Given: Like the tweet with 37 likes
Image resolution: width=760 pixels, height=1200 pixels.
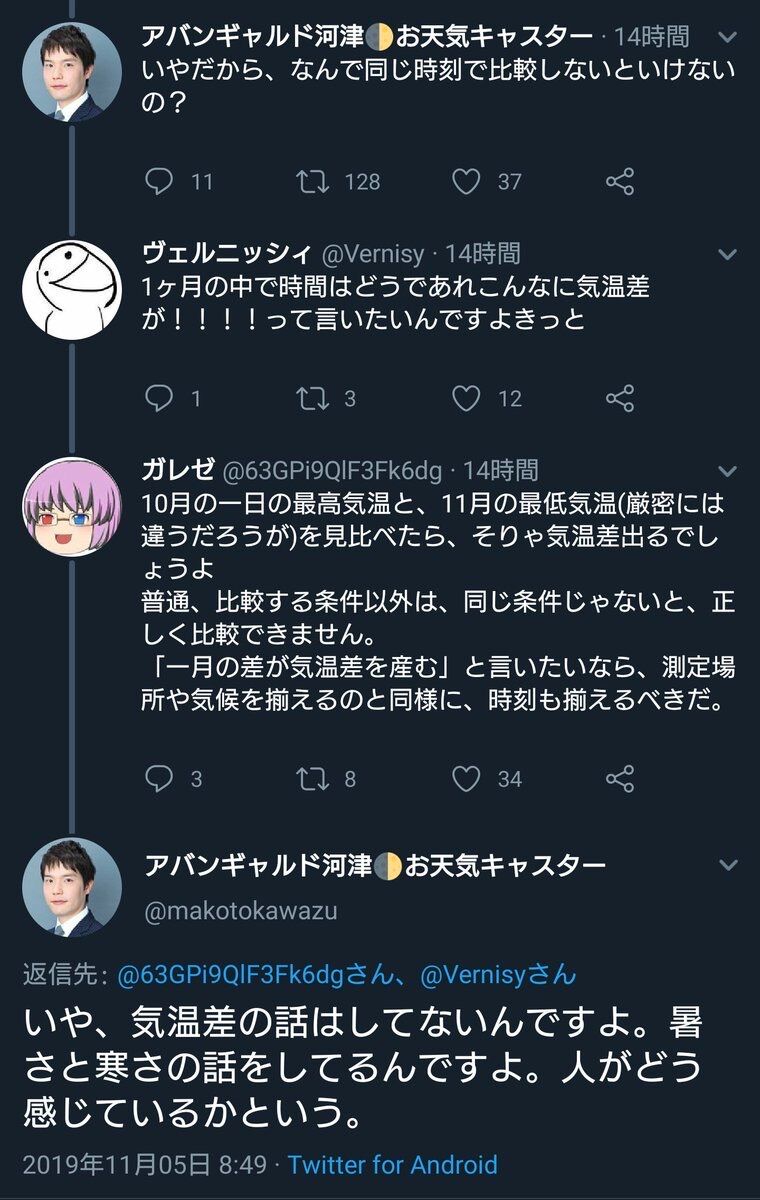Looking at the screenshot, I should point(466,181).
